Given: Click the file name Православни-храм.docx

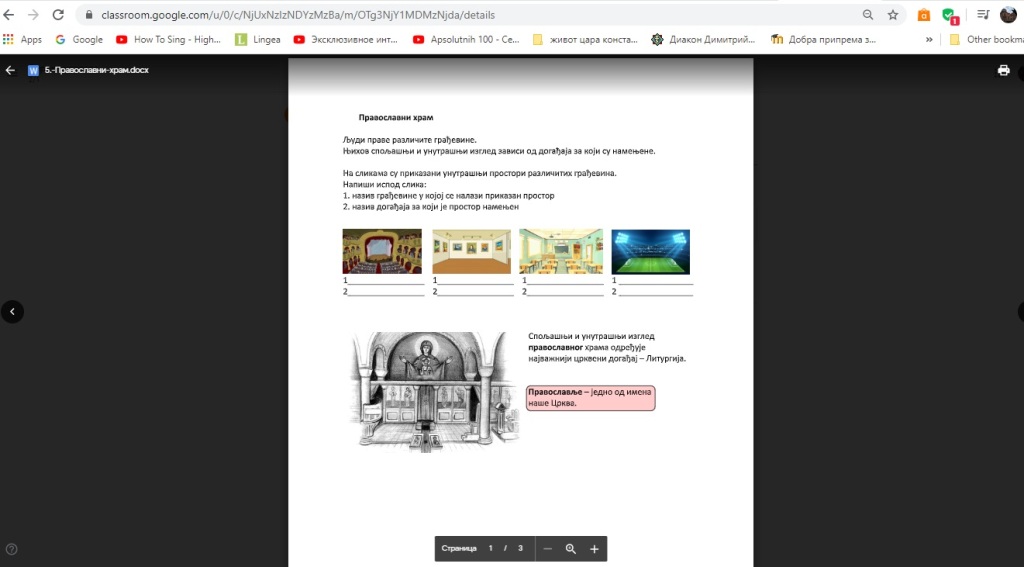Looking at the screenshot, I should (97, 70).
